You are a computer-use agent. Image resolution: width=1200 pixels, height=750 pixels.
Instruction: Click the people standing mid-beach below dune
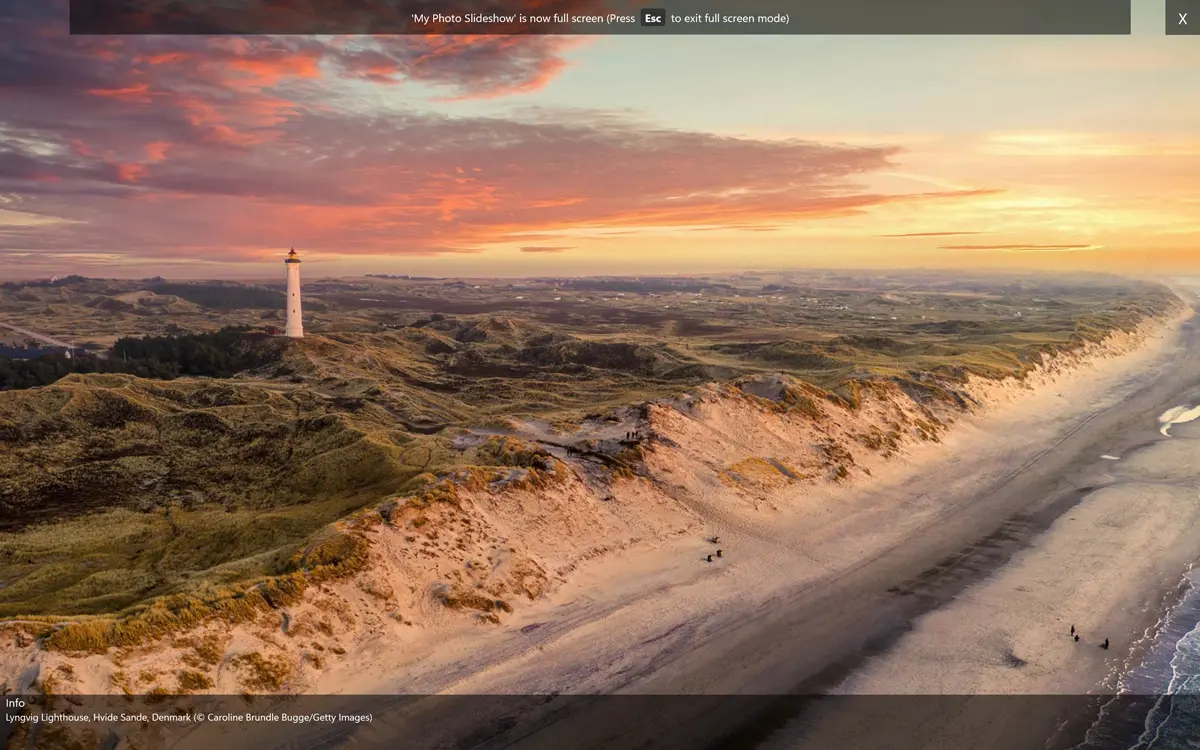point(713,550)
